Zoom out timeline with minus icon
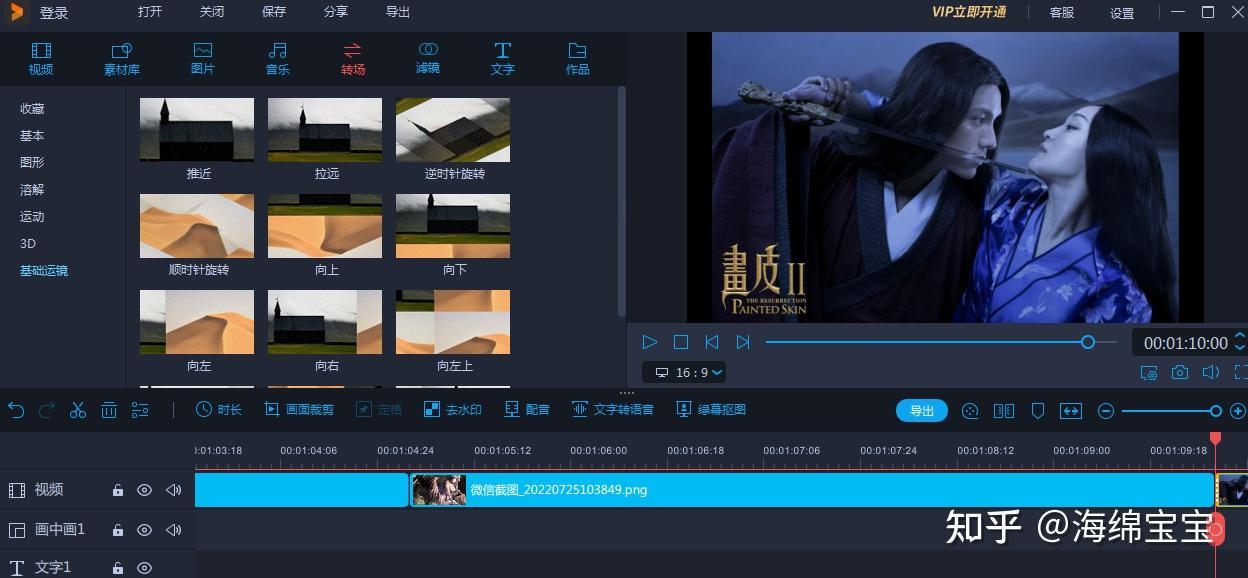This screenshot has width=1248, height=578. (x=1106, y=410)
